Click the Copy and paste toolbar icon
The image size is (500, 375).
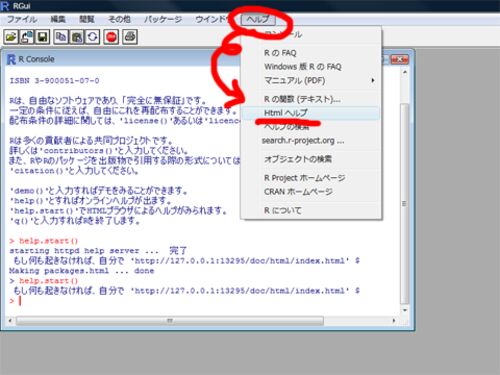tap(93, 37)
